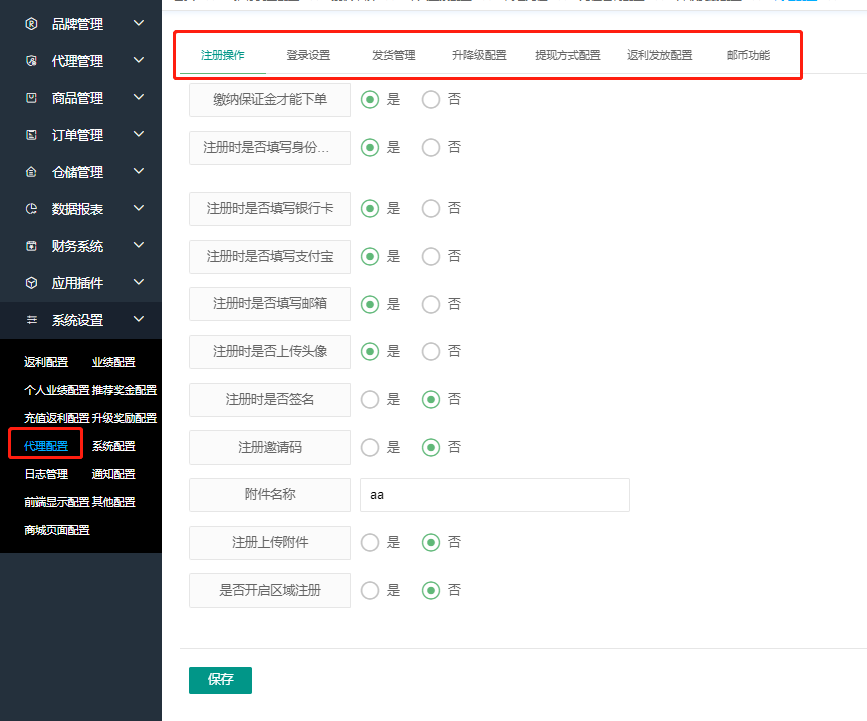Viewport: 867px width, 721px height.
Task: Expand the 品牌管理 chevron arrow
Action: tap(139, 24)
